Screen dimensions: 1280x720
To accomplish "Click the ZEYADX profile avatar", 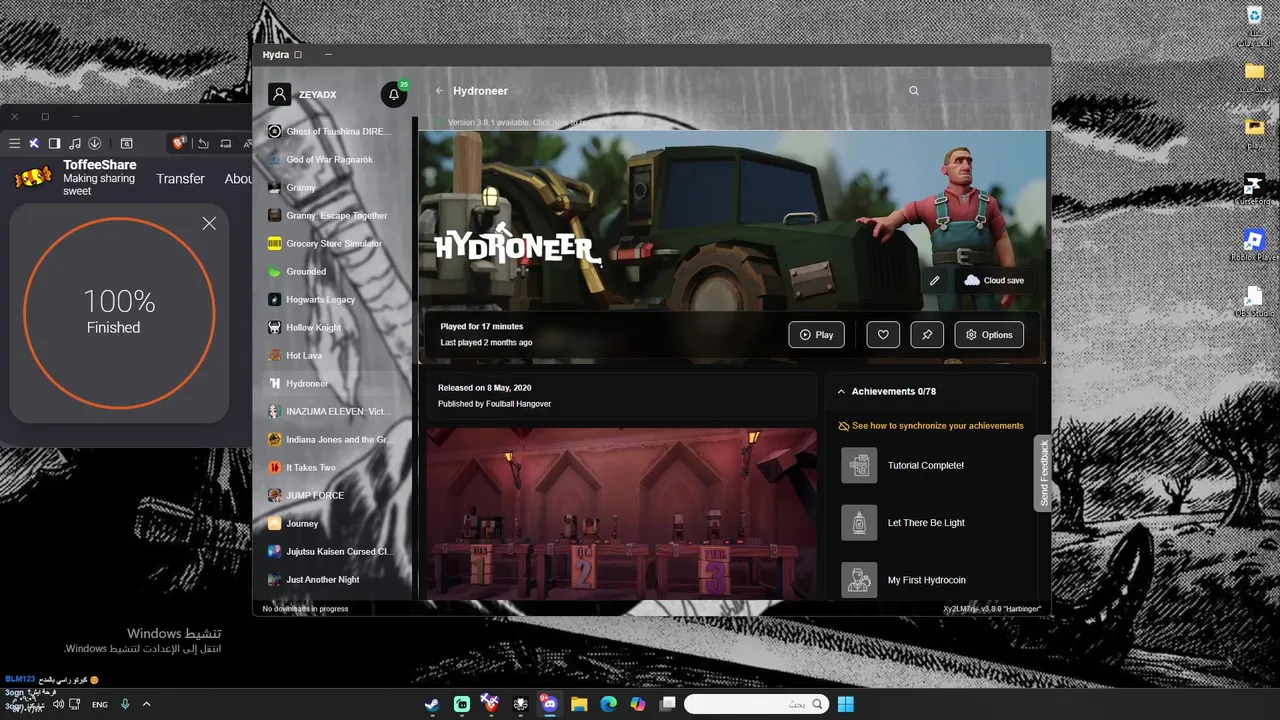I will (280, 94).
